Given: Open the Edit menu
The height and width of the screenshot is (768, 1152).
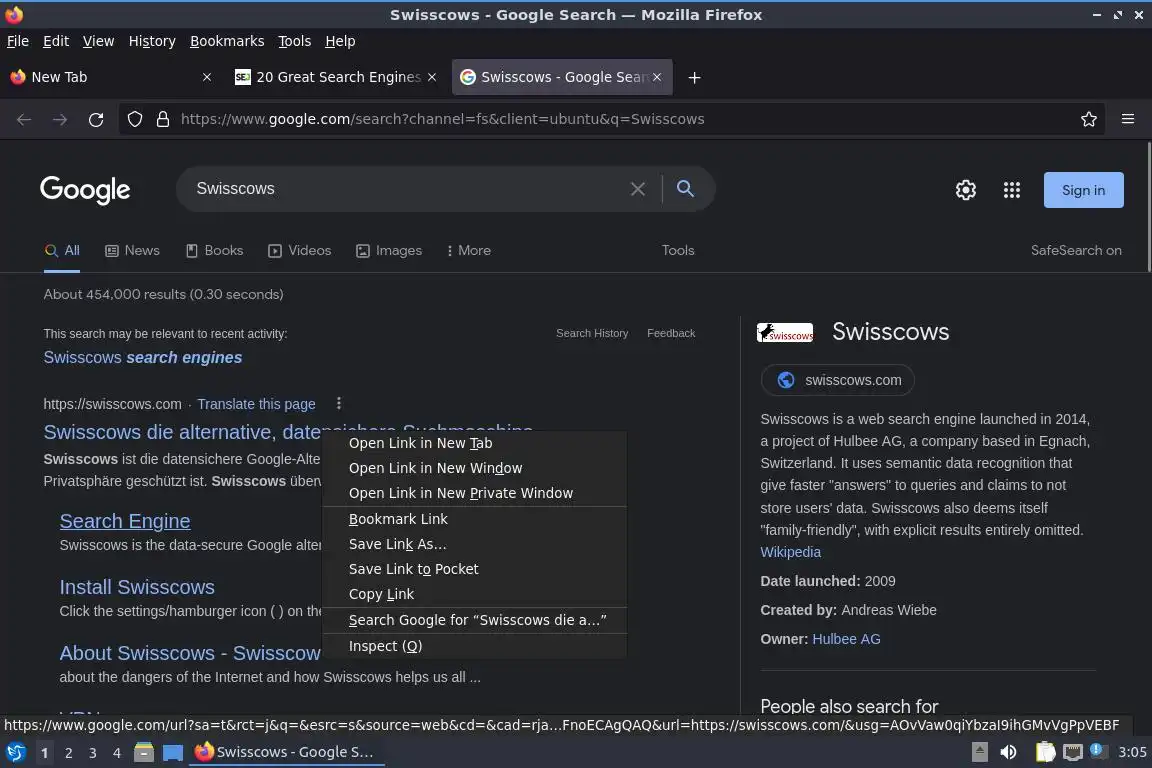Looking at the screenshot, I should coord(56,41).
